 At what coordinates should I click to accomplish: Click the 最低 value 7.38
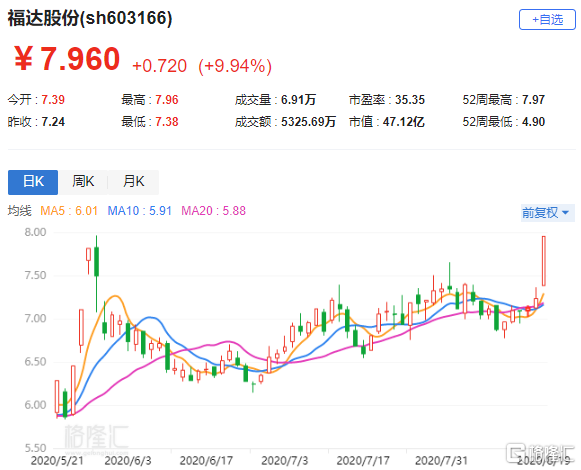pos(167,122)
